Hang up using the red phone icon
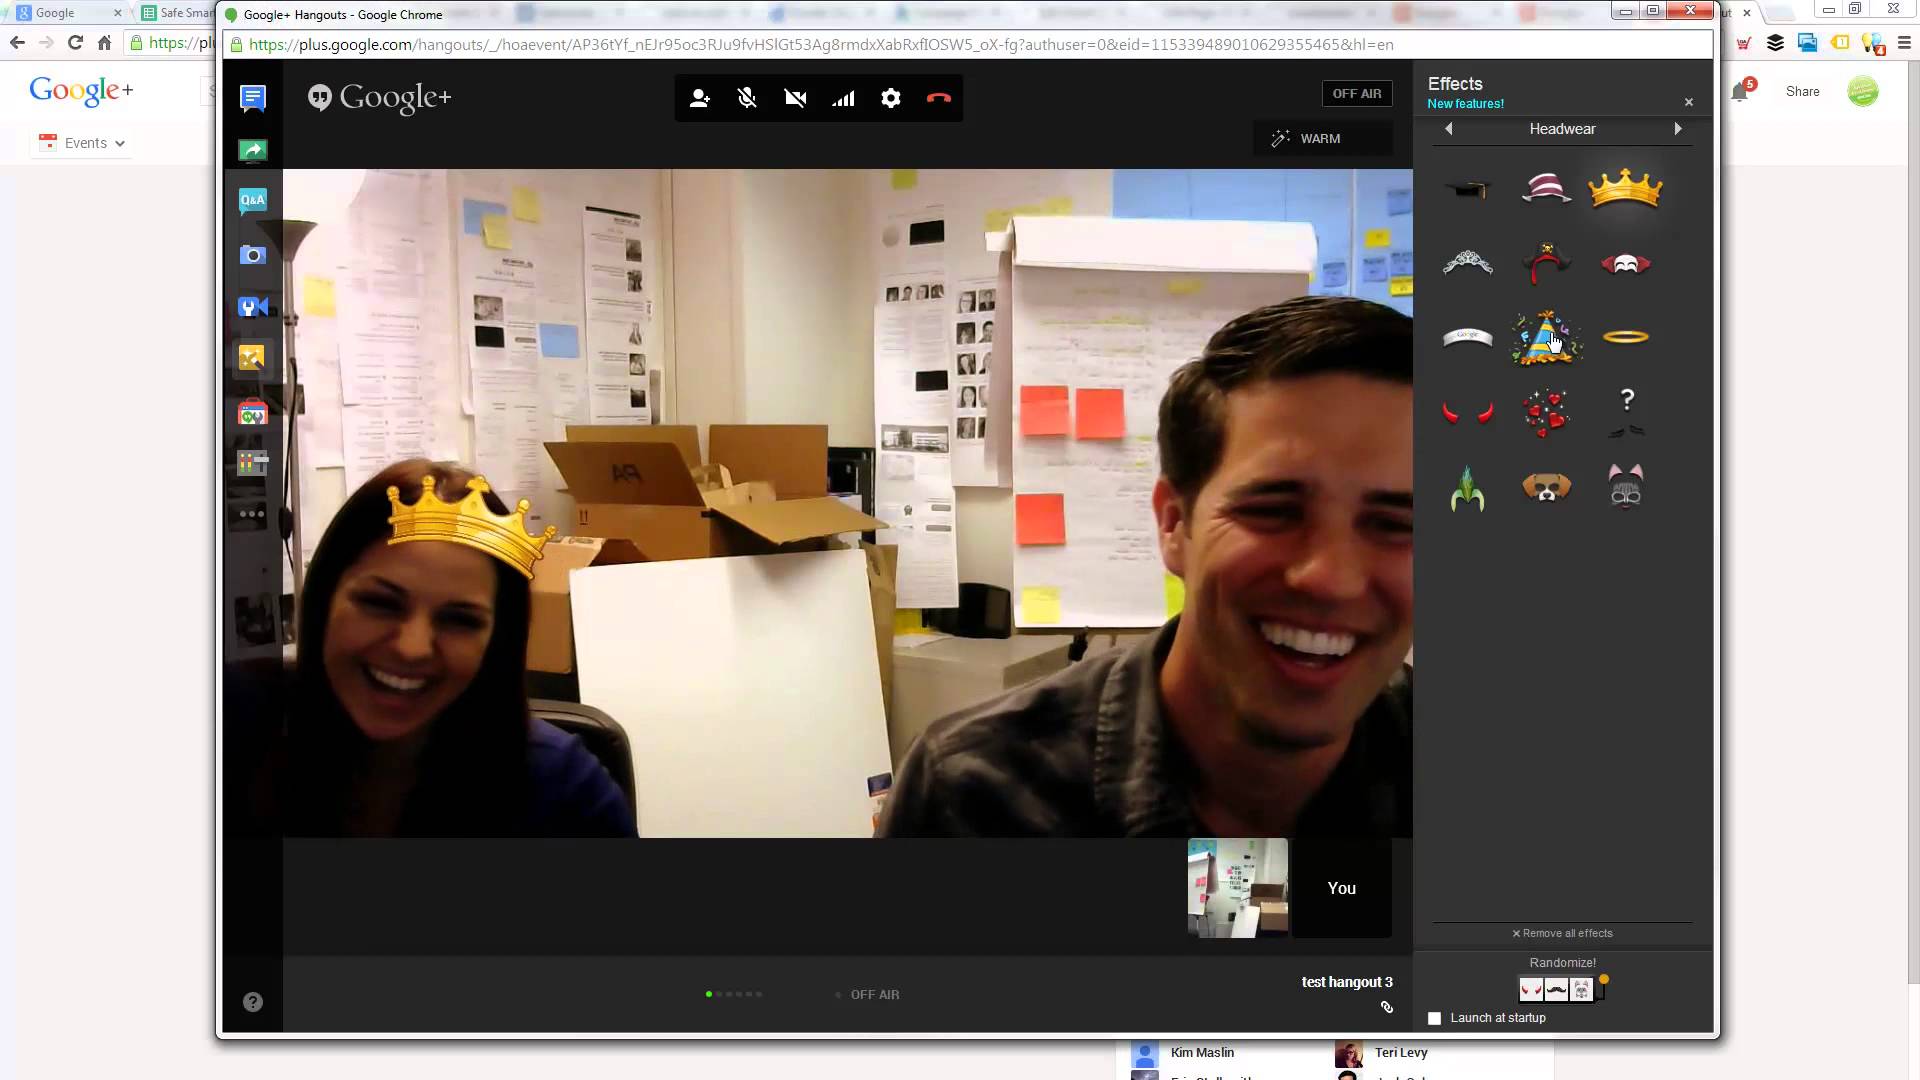Screen dimensions: 1920x1080 938,98
